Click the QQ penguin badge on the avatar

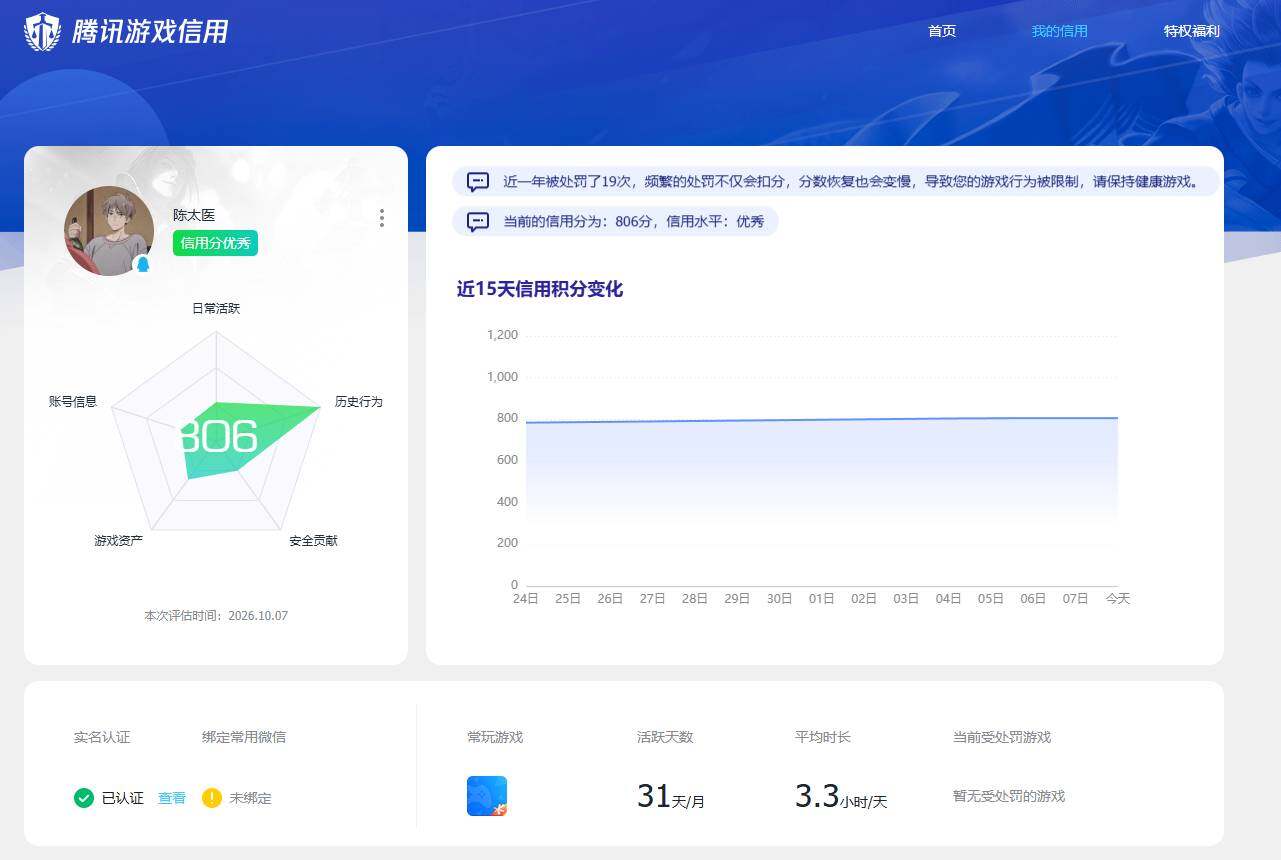click(143, 265)
